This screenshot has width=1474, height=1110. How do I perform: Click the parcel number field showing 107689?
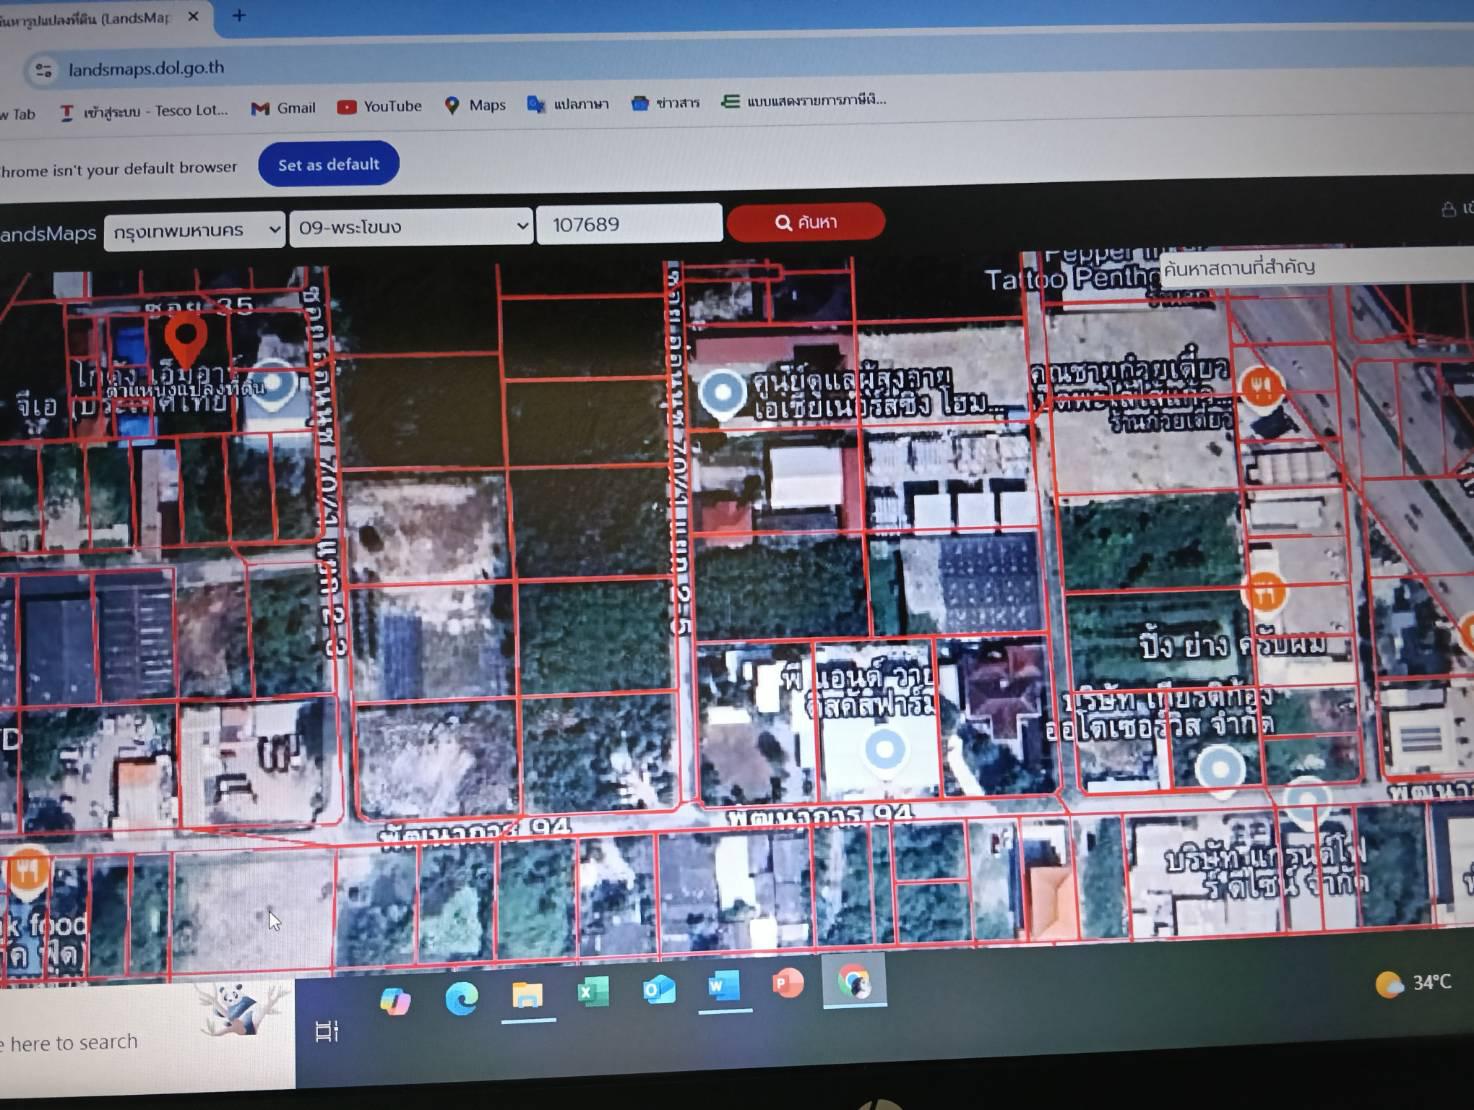point(629,224)
